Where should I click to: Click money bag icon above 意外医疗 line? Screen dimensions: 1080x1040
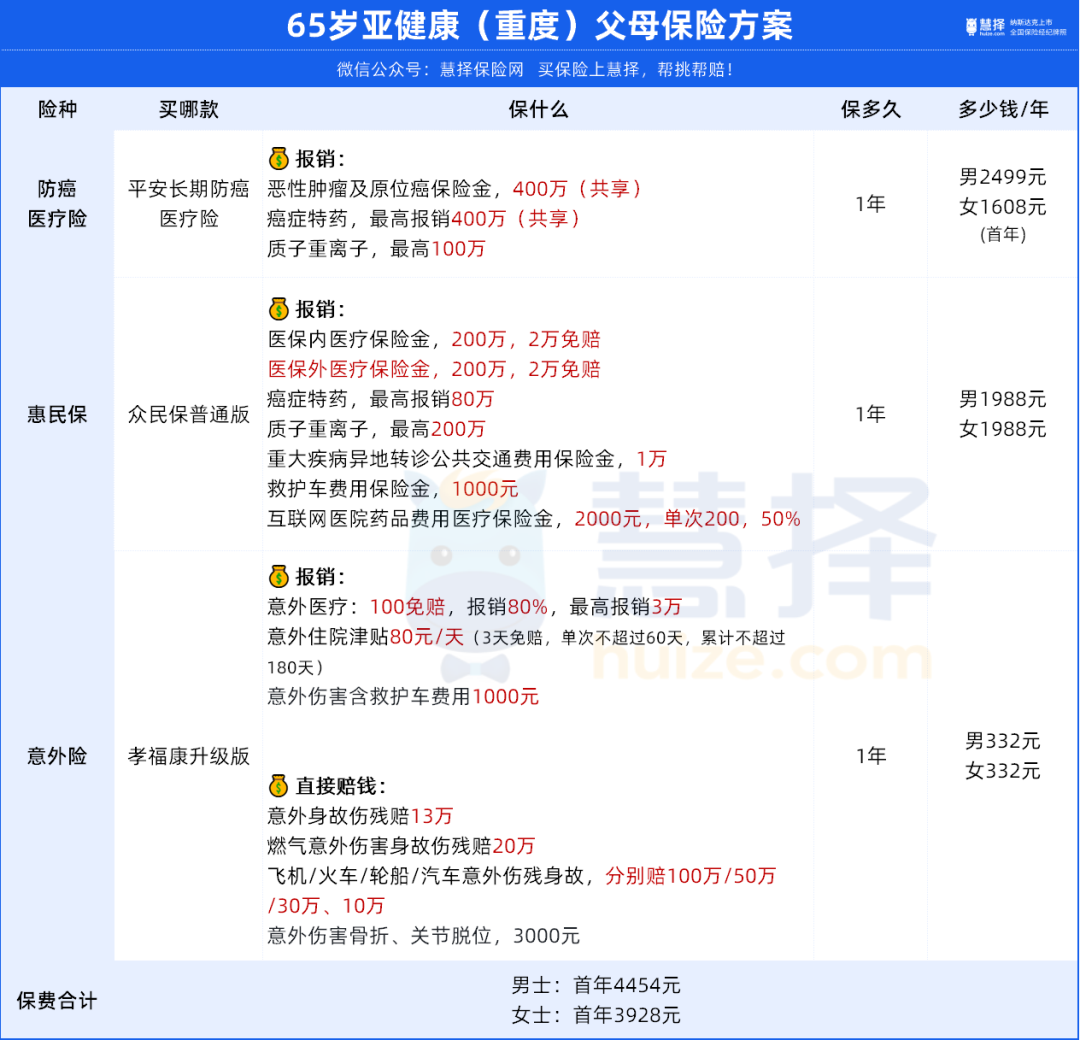point(279,577)
